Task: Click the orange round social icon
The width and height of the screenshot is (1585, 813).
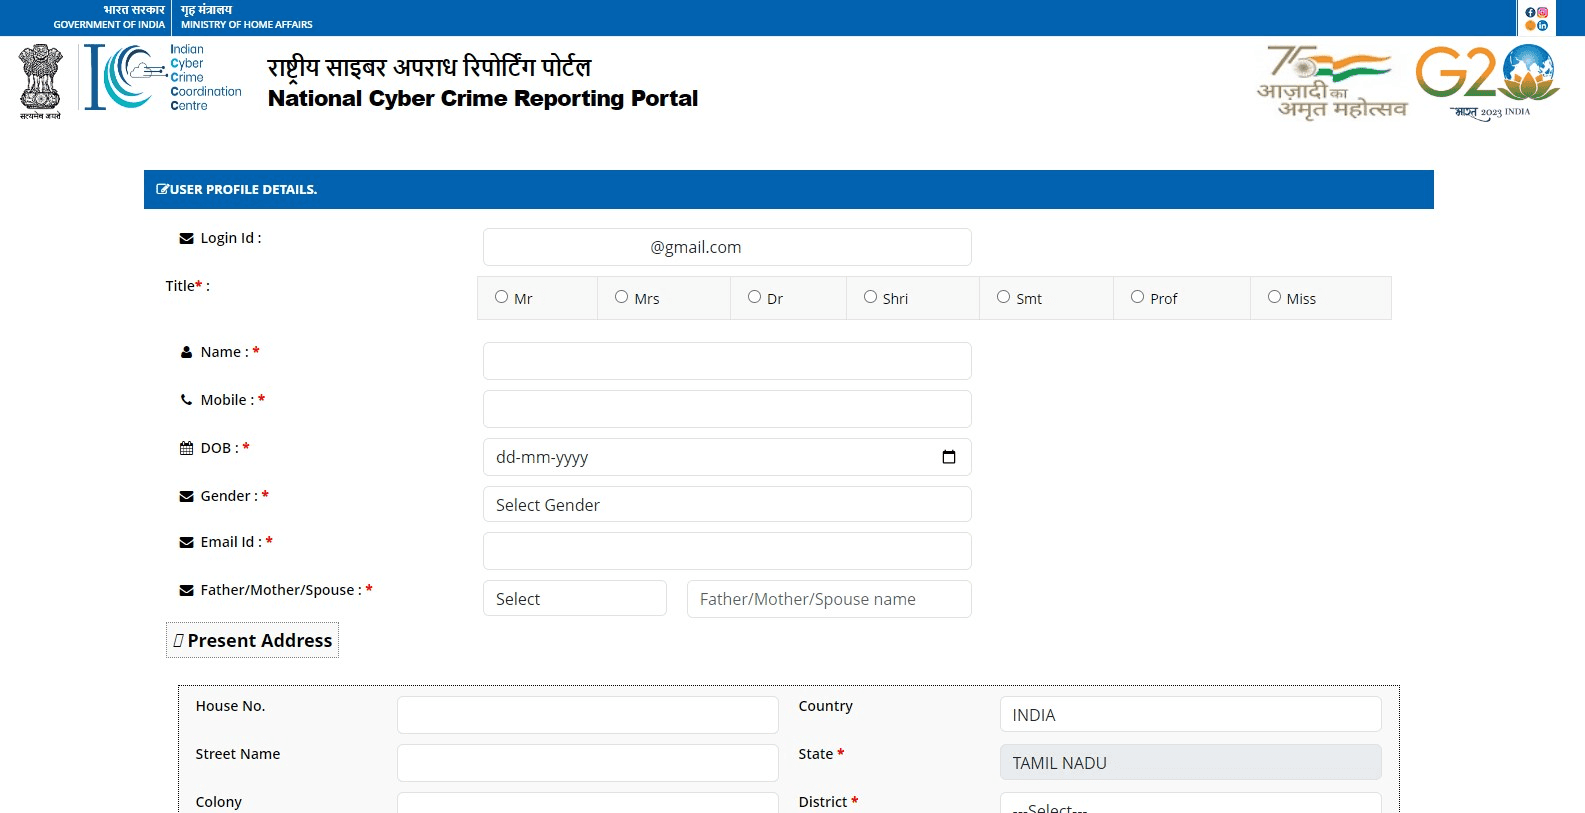Action: coord(1530,25)
